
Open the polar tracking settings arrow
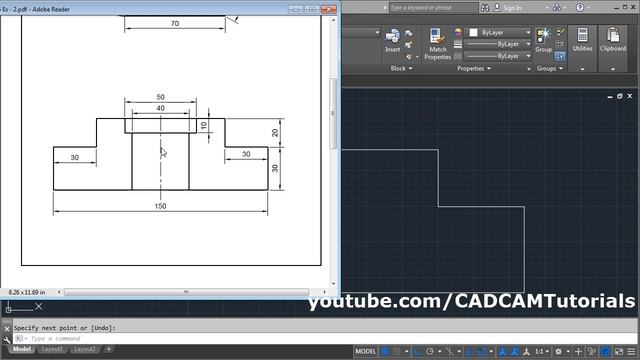440,351
